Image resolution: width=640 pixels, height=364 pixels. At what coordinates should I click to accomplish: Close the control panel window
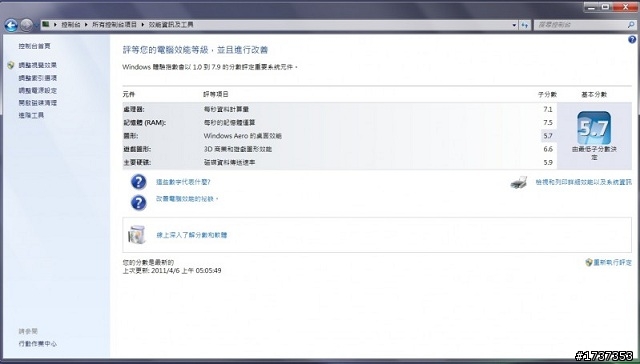click(x=625, y=7)
